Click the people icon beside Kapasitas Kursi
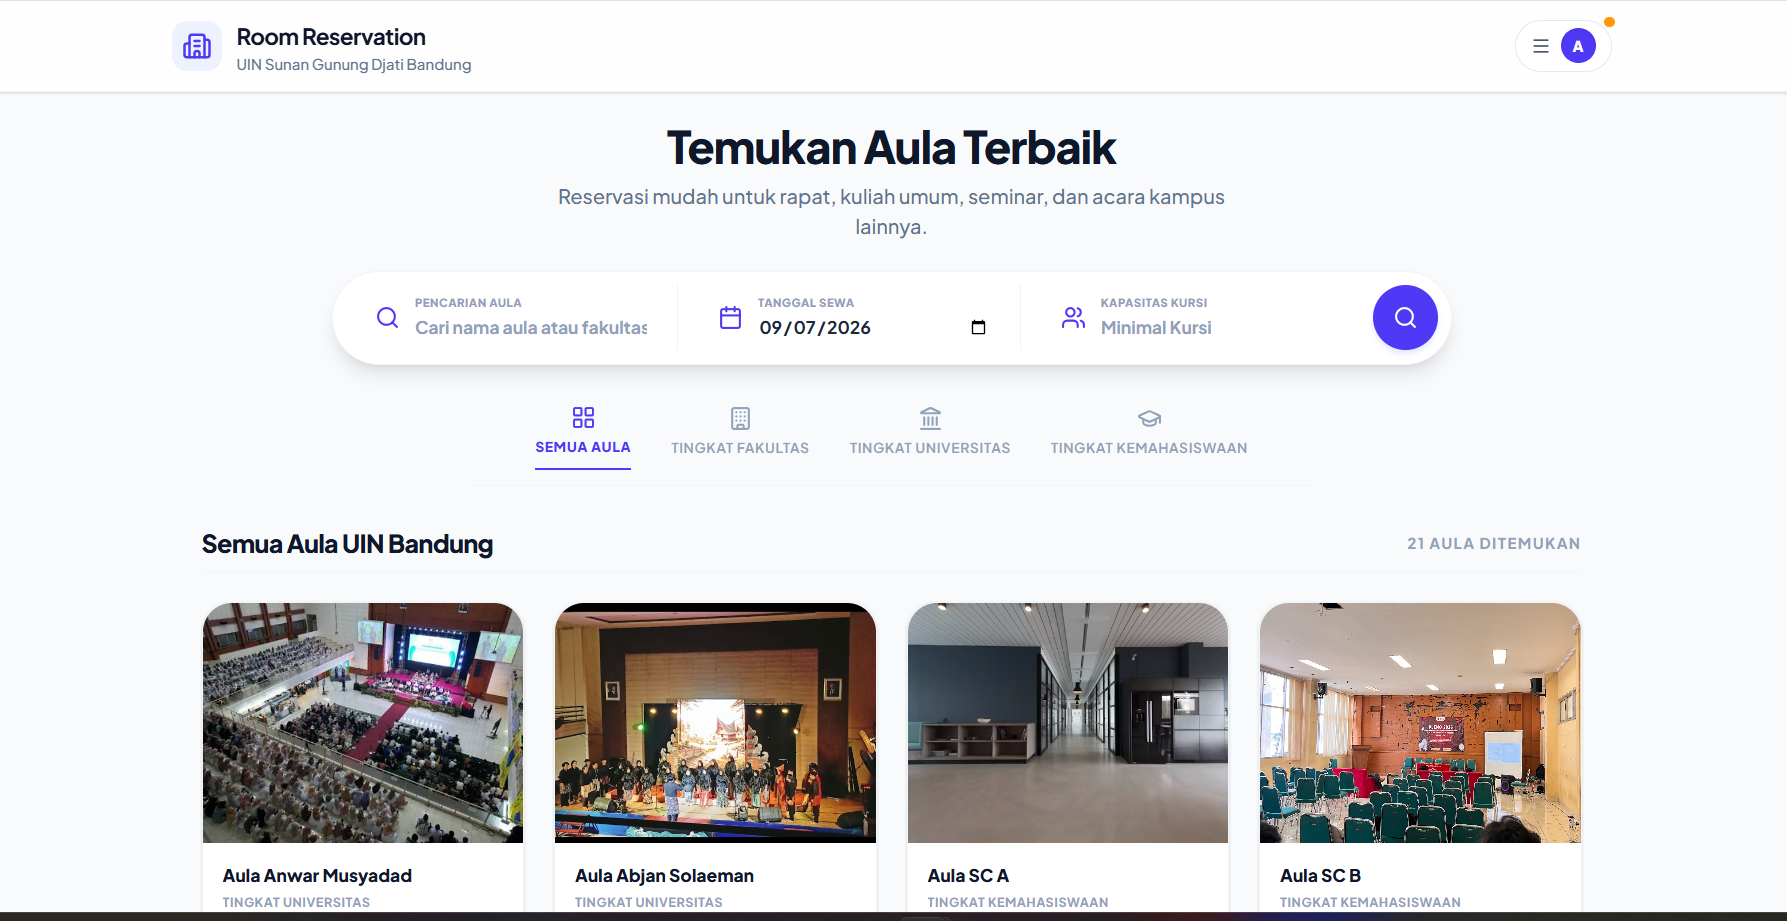This screenshot has height=921, width=1787. (1073, 318)
